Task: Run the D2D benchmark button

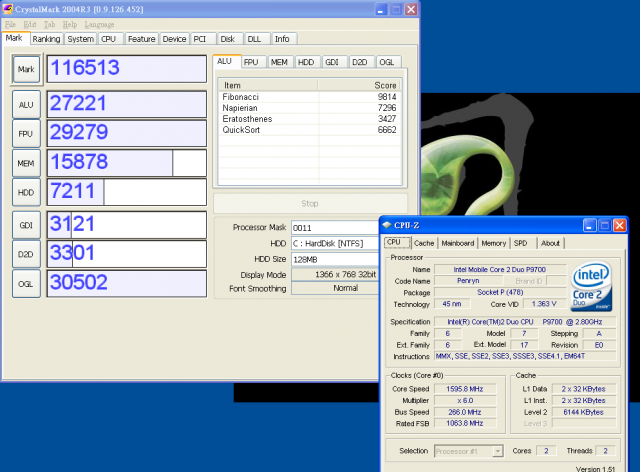Action: tap(26, 254)
